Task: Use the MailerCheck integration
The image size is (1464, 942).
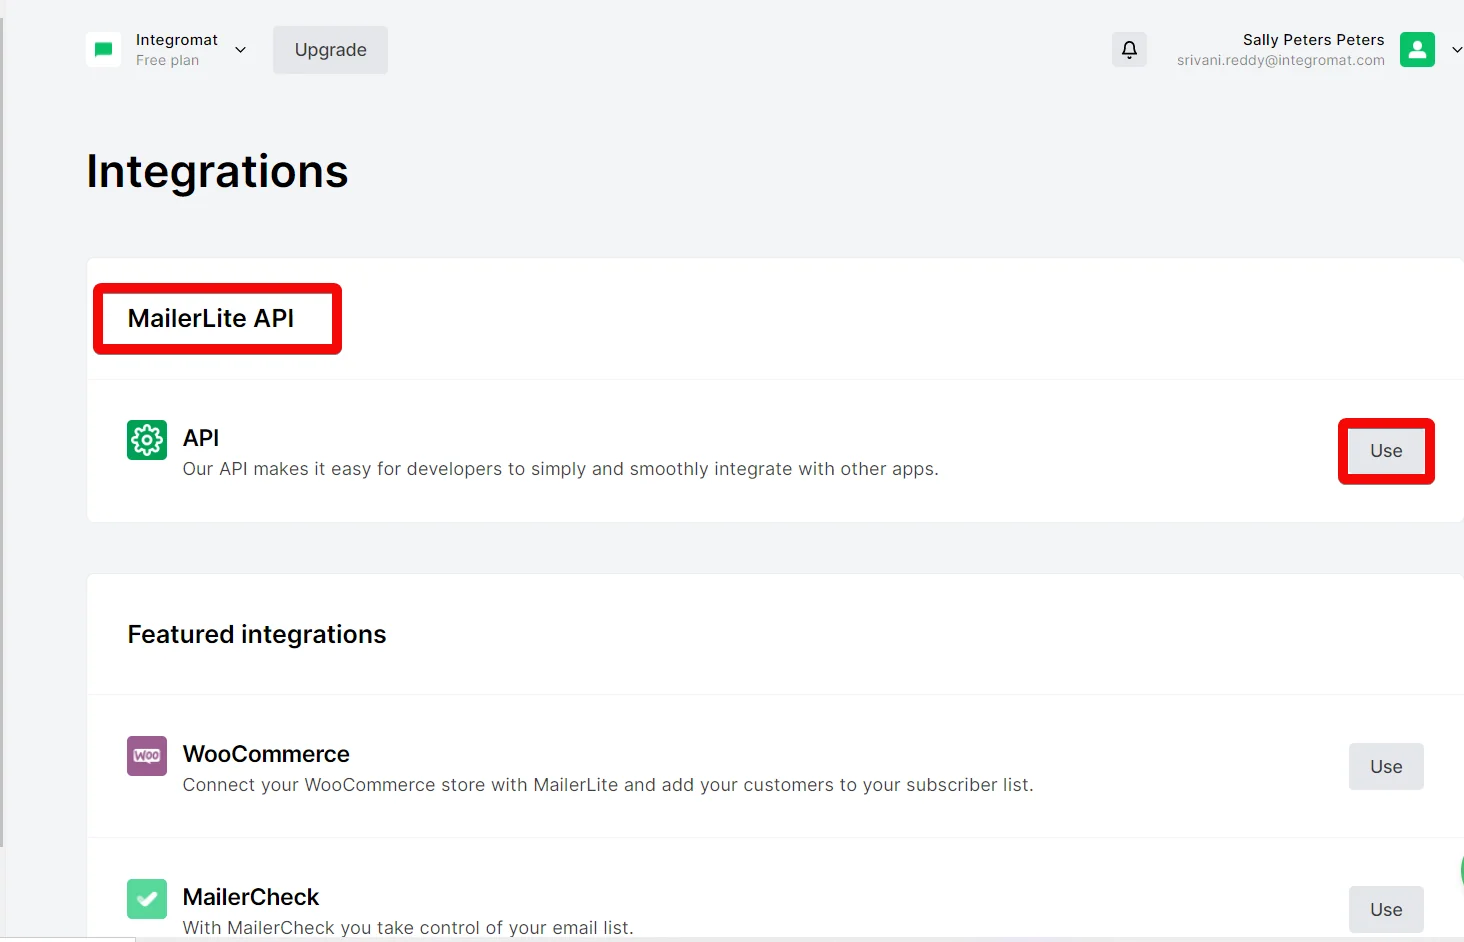Action: [1386, 910]
